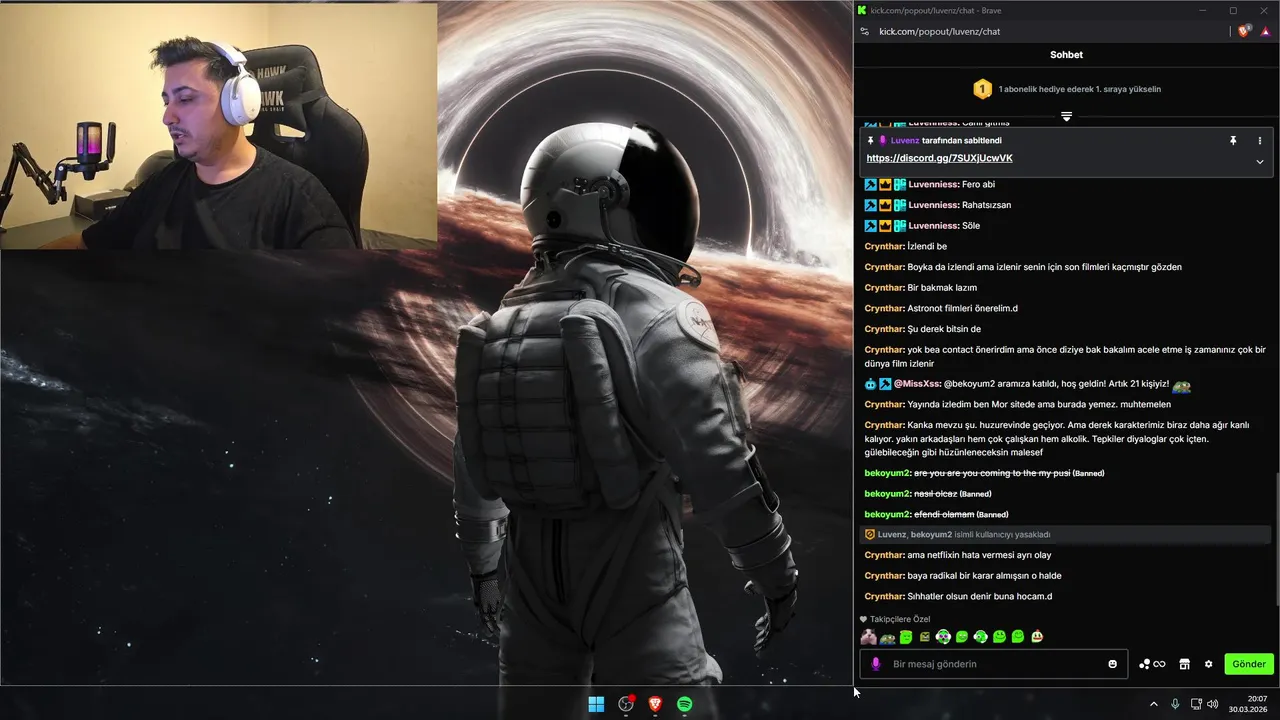Open Spotify from the taskbar
This screenshot has height=720, width=1280.
685,704
